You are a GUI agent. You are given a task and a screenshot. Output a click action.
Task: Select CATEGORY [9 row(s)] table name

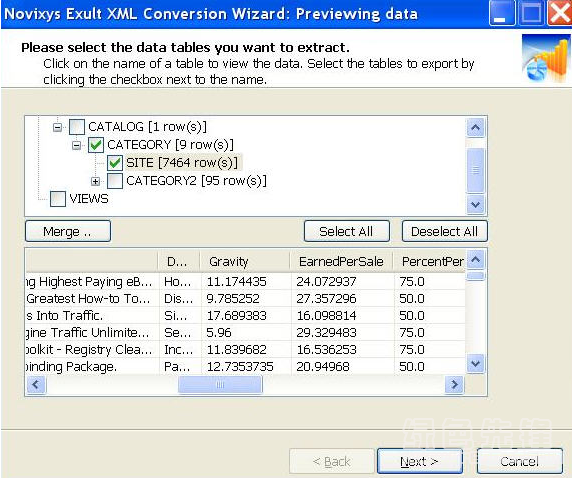[170, 145]
